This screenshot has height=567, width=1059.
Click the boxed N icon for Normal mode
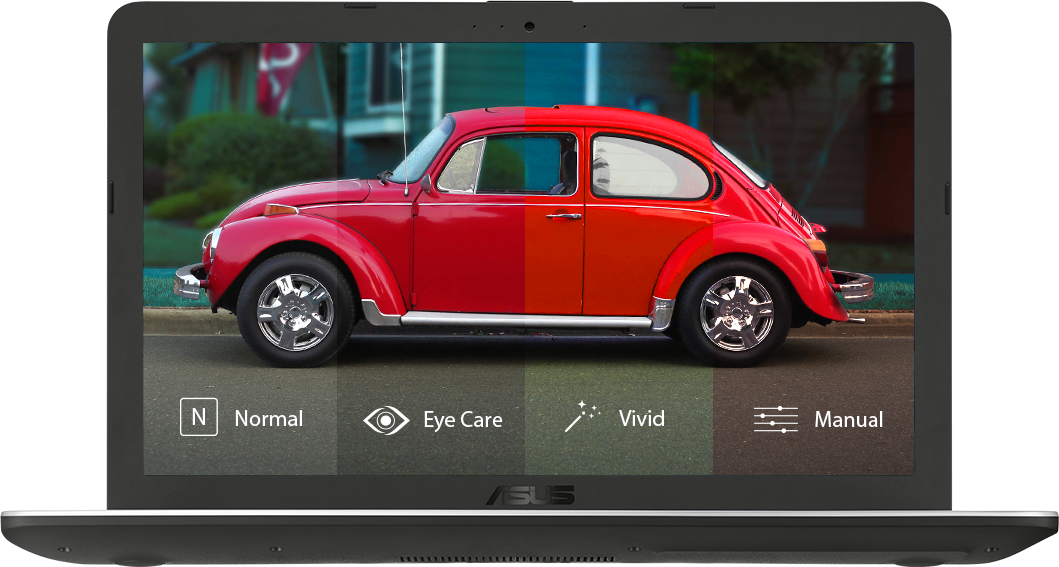tap(199, 417)
